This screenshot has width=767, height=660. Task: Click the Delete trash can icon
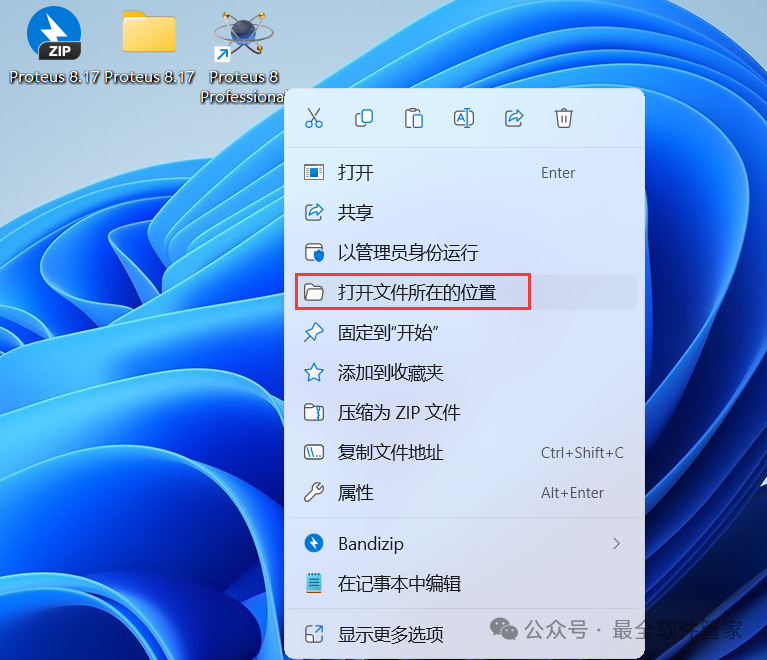564,118
